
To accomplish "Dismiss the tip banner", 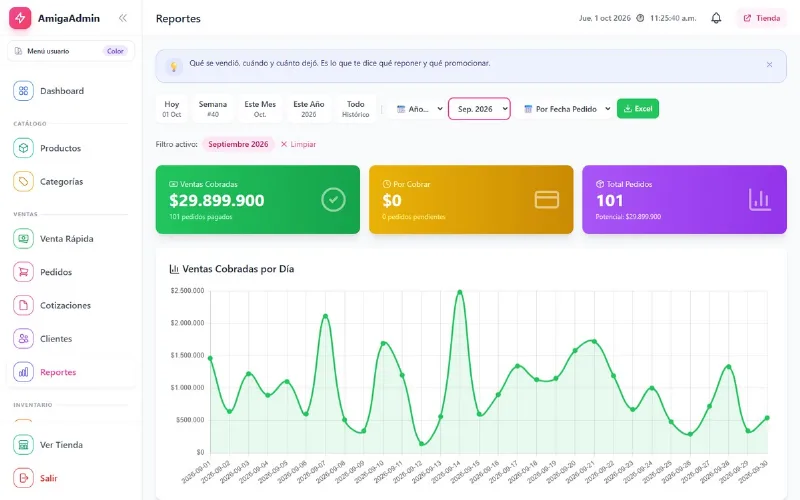I will coord(769,65).
